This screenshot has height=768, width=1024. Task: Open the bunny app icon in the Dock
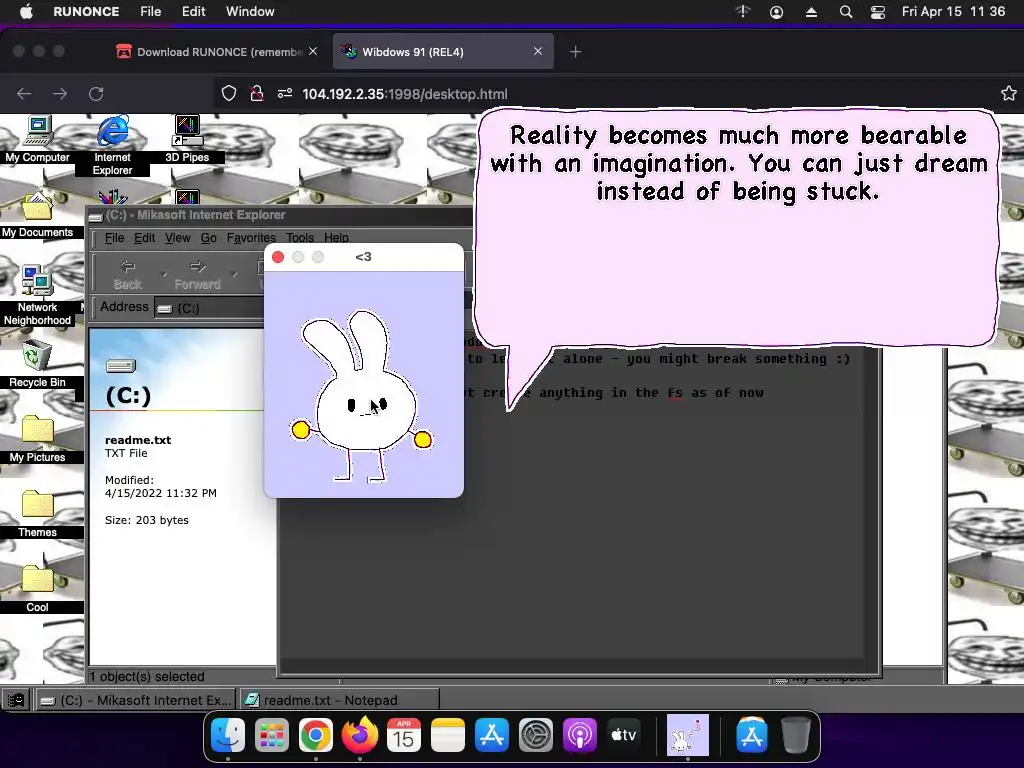(687, 735)
